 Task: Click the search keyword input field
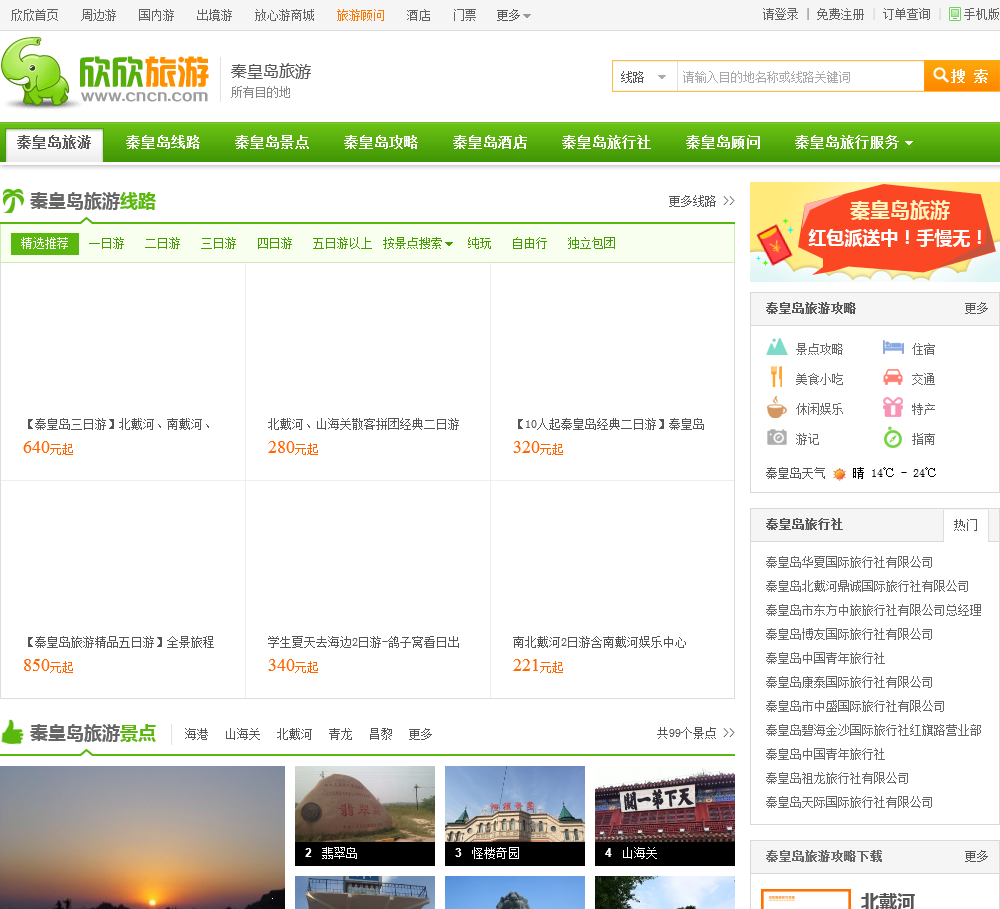pyautogui.click(x=800, y=77)
